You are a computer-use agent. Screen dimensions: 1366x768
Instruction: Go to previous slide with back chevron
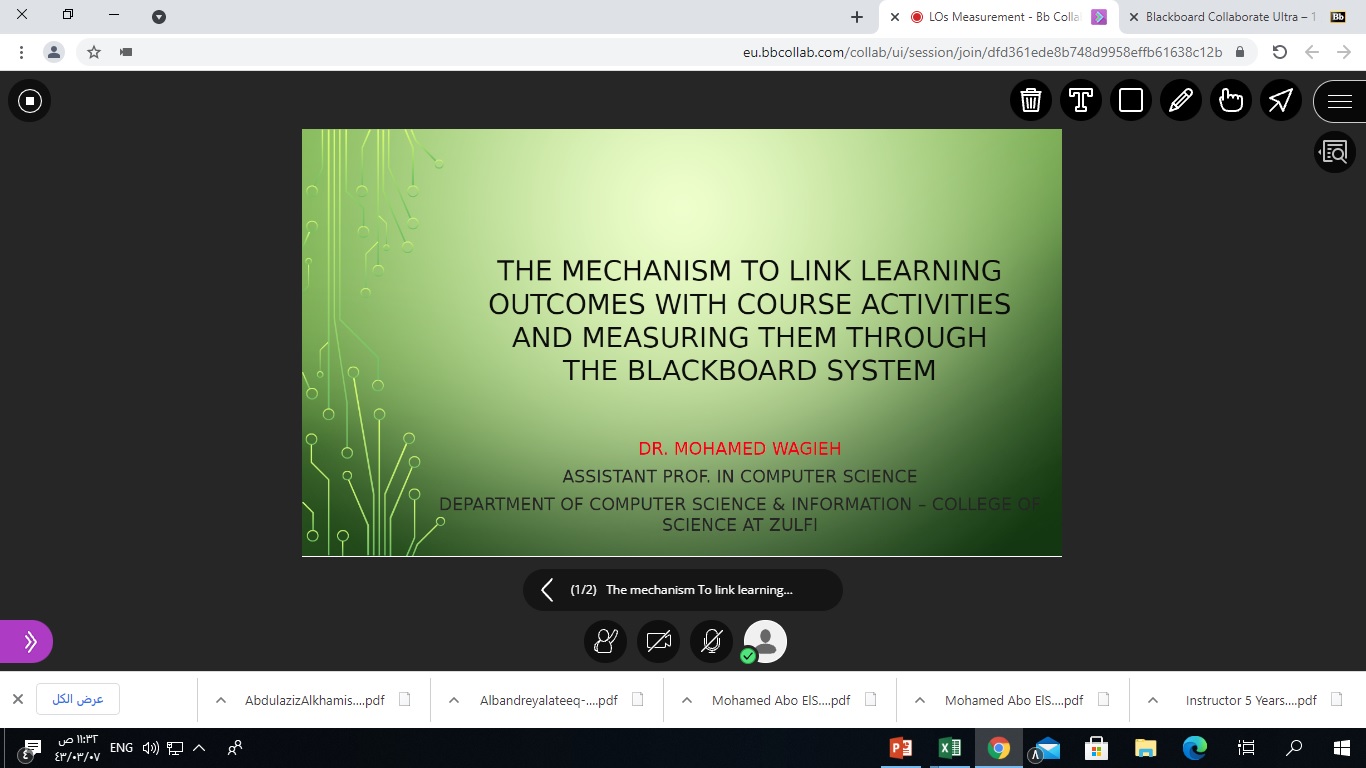(547, 590)
